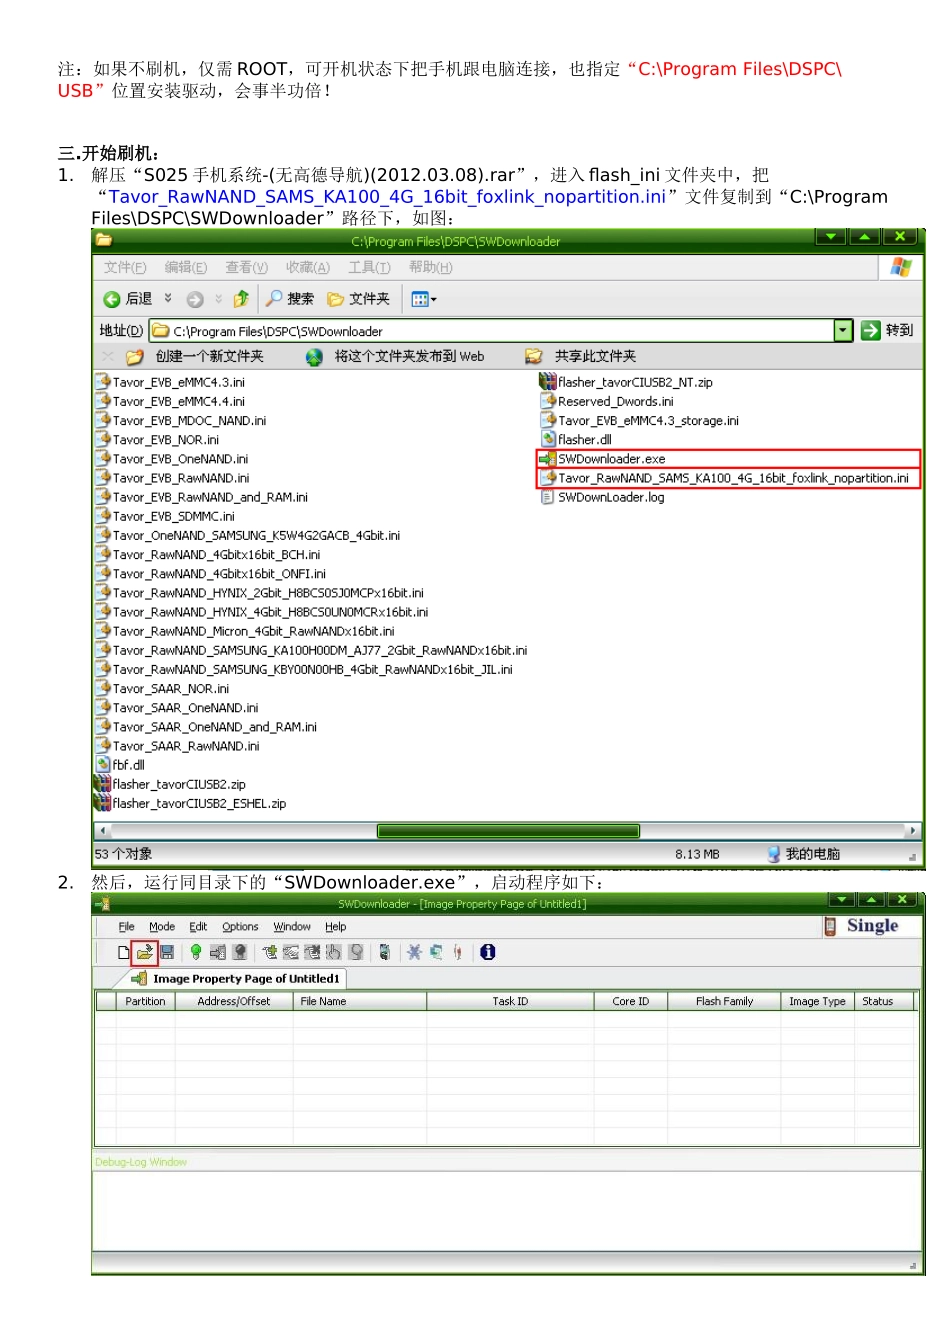Expand the Back history chevron

click(168, 298)
